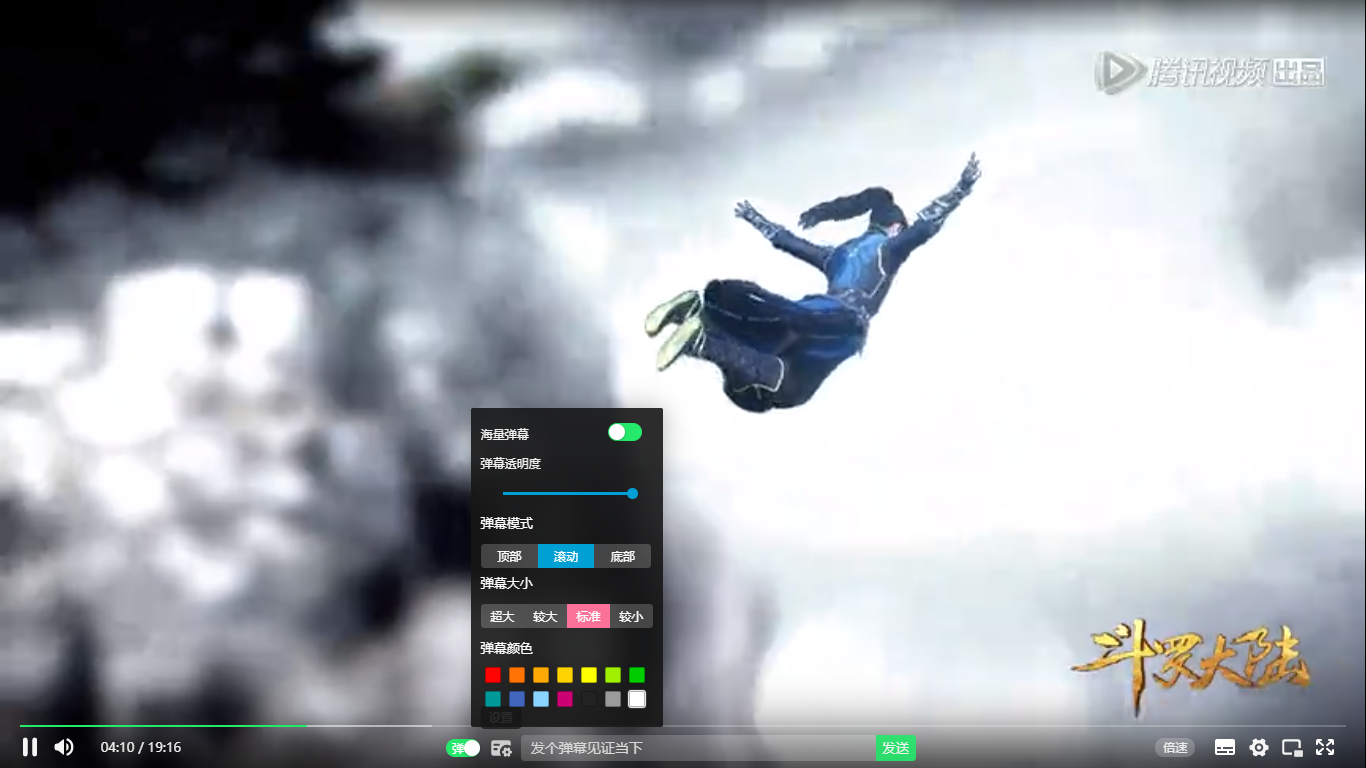This screenshot has height=768, width=1366.
Task: Pick the royal blue danmaku color
Action: point(517,699)
